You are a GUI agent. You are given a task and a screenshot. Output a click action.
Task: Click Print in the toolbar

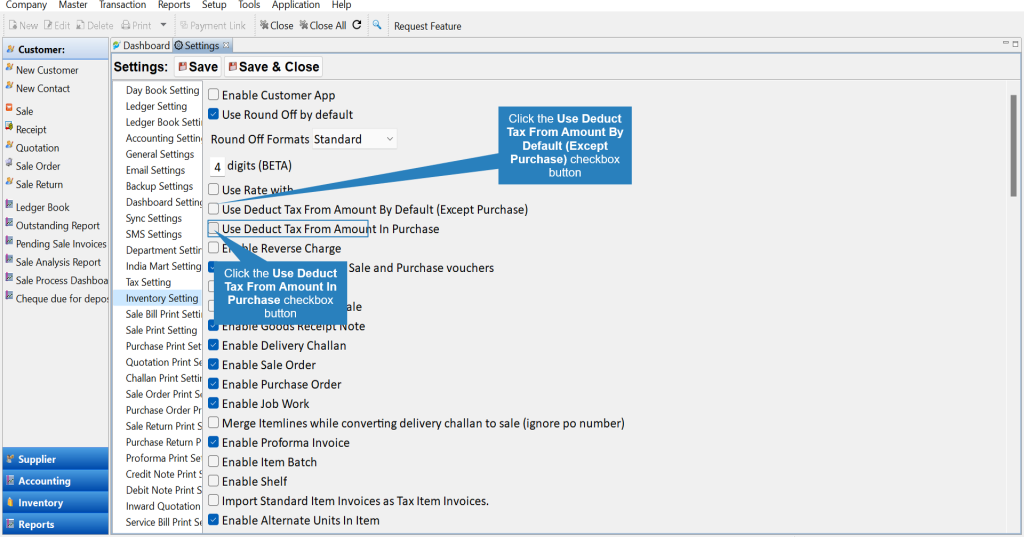pos(136,25)
